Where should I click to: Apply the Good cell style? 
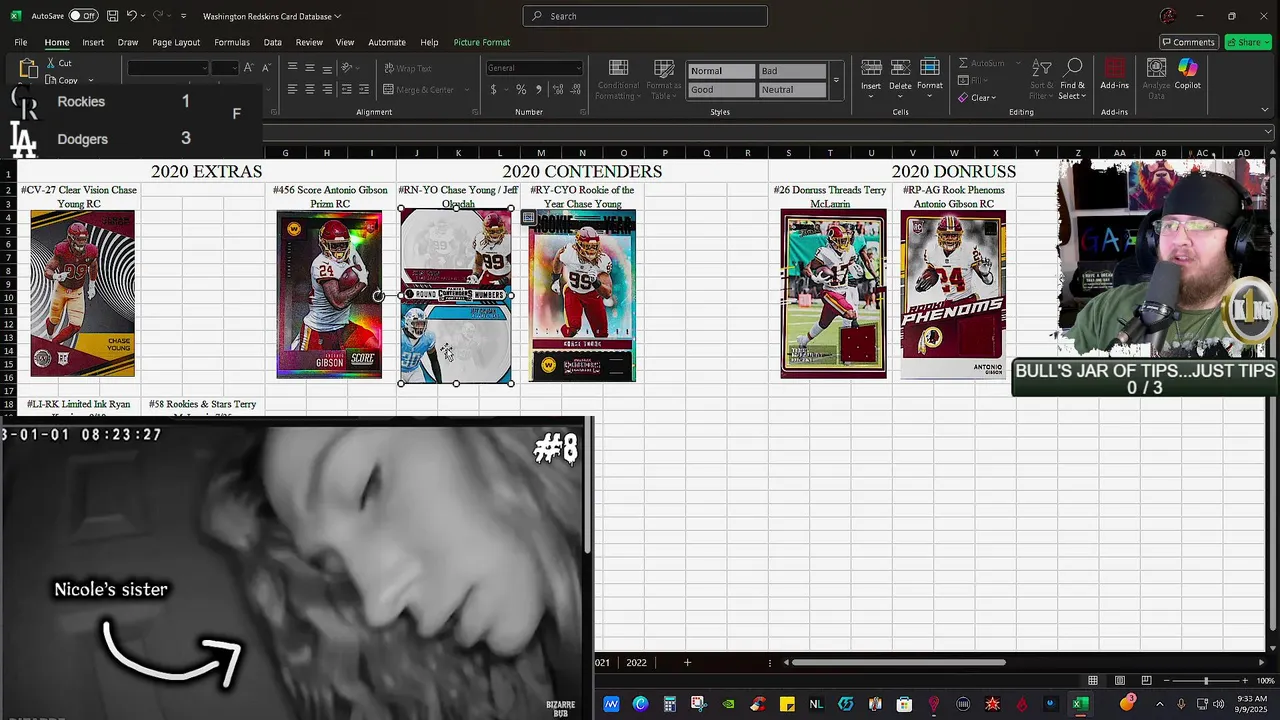click(721, 89)
